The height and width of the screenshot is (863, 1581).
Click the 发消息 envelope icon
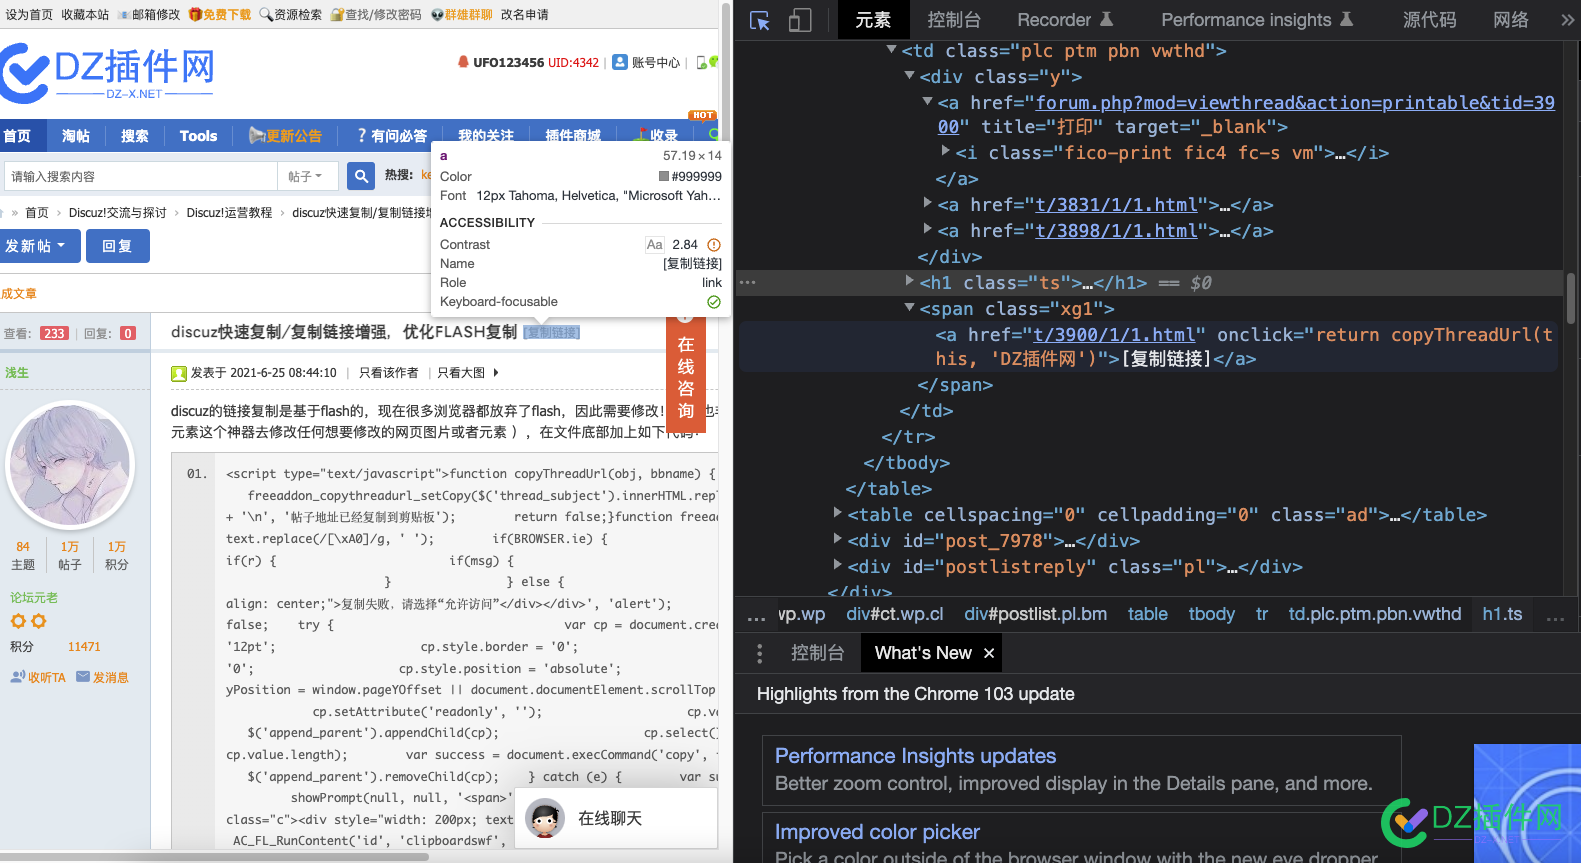click(83, 677)
